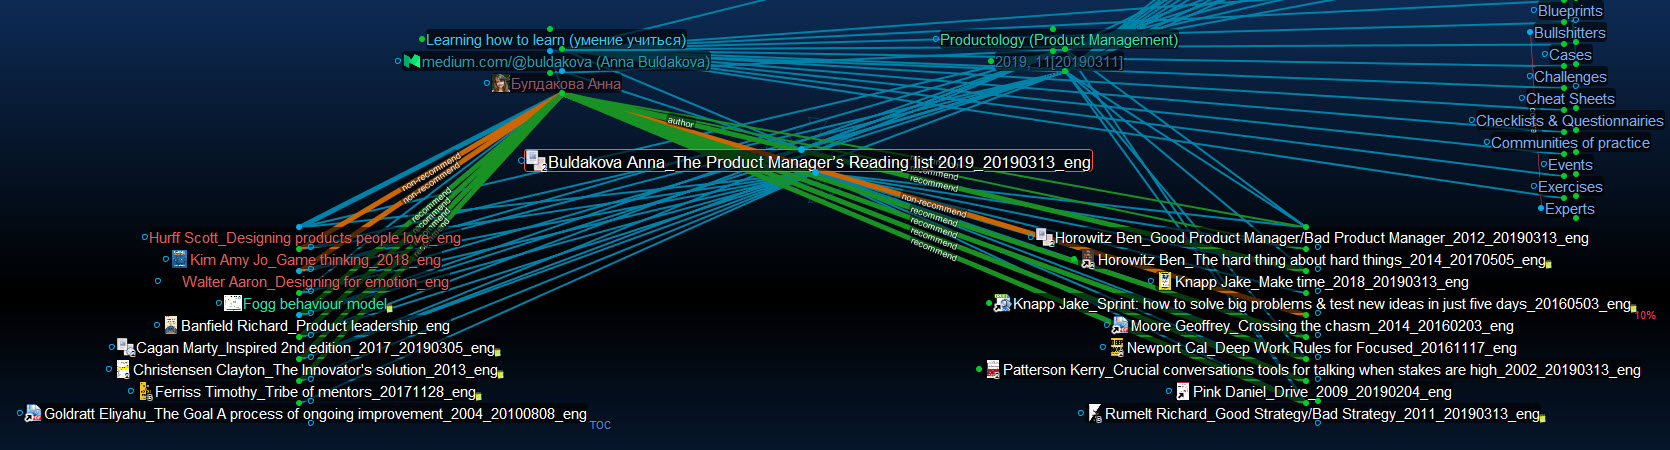Click the yellow note marker after Cagan Marty_Inspired
The width and height of the screenshot is (1670, 450).
[x=498, y=352]
